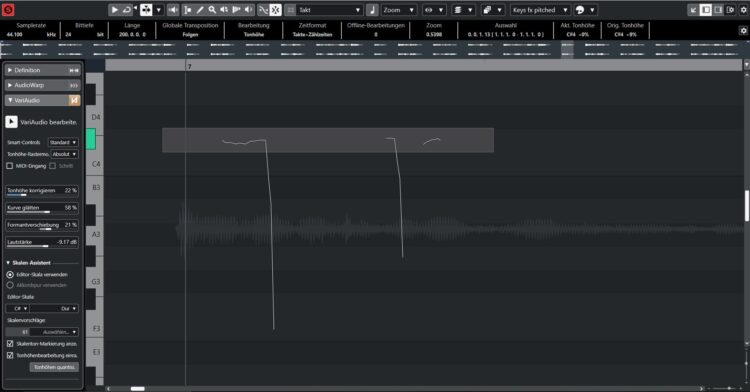Click the D4 piano key

95,117
